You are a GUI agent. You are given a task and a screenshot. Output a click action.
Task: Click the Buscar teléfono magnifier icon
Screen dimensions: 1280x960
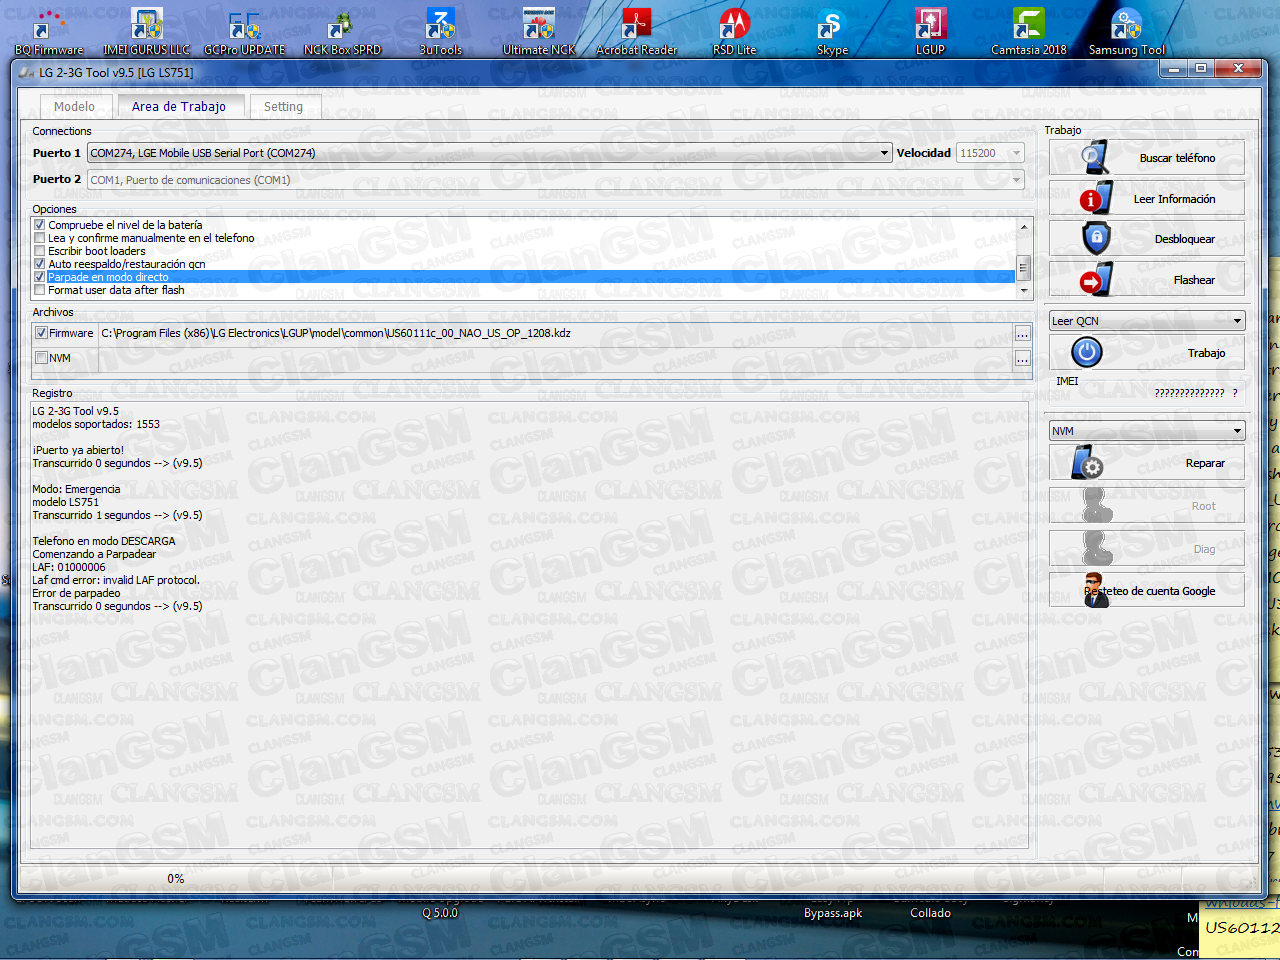pos(1095,158)
